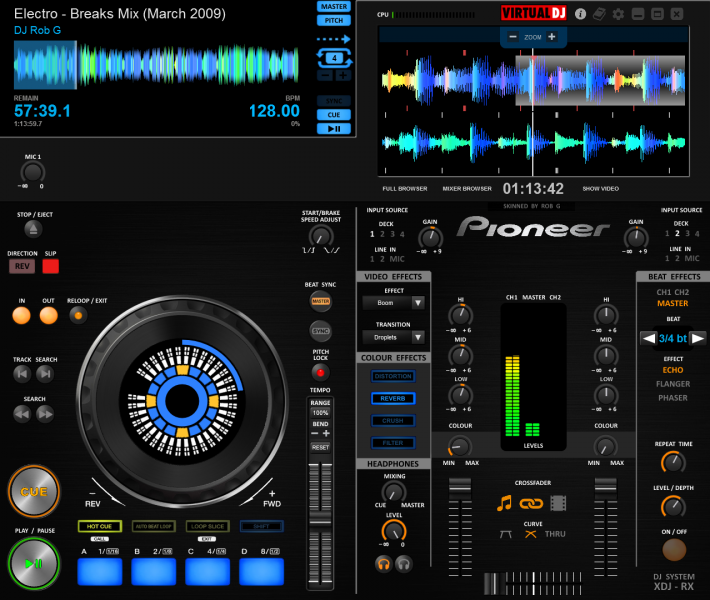Toggle the round SYNC button

(x=321, y=331)
